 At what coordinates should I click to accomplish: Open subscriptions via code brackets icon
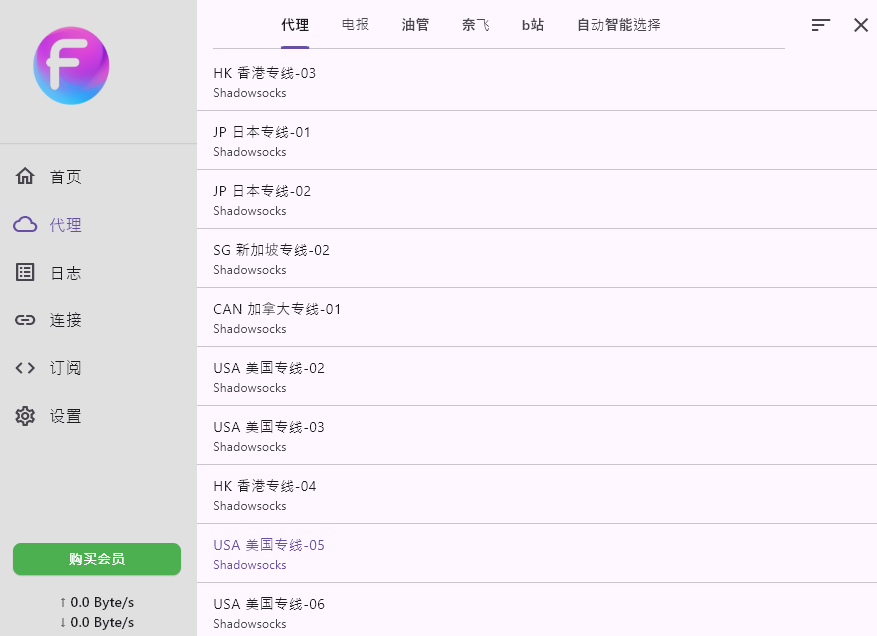point(25,368)
